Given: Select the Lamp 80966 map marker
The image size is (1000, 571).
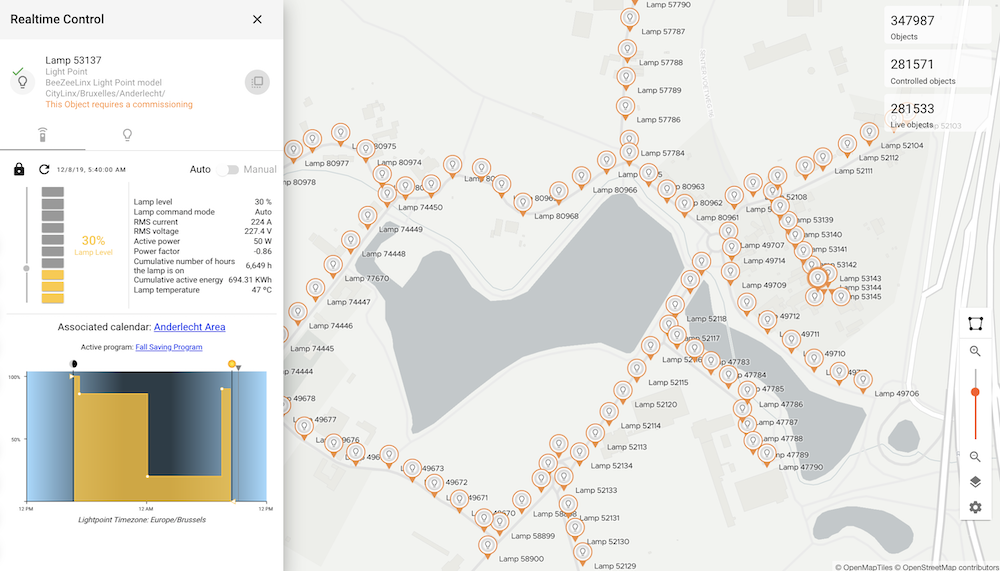Looking at the screenshot, I should pos(581,178).
